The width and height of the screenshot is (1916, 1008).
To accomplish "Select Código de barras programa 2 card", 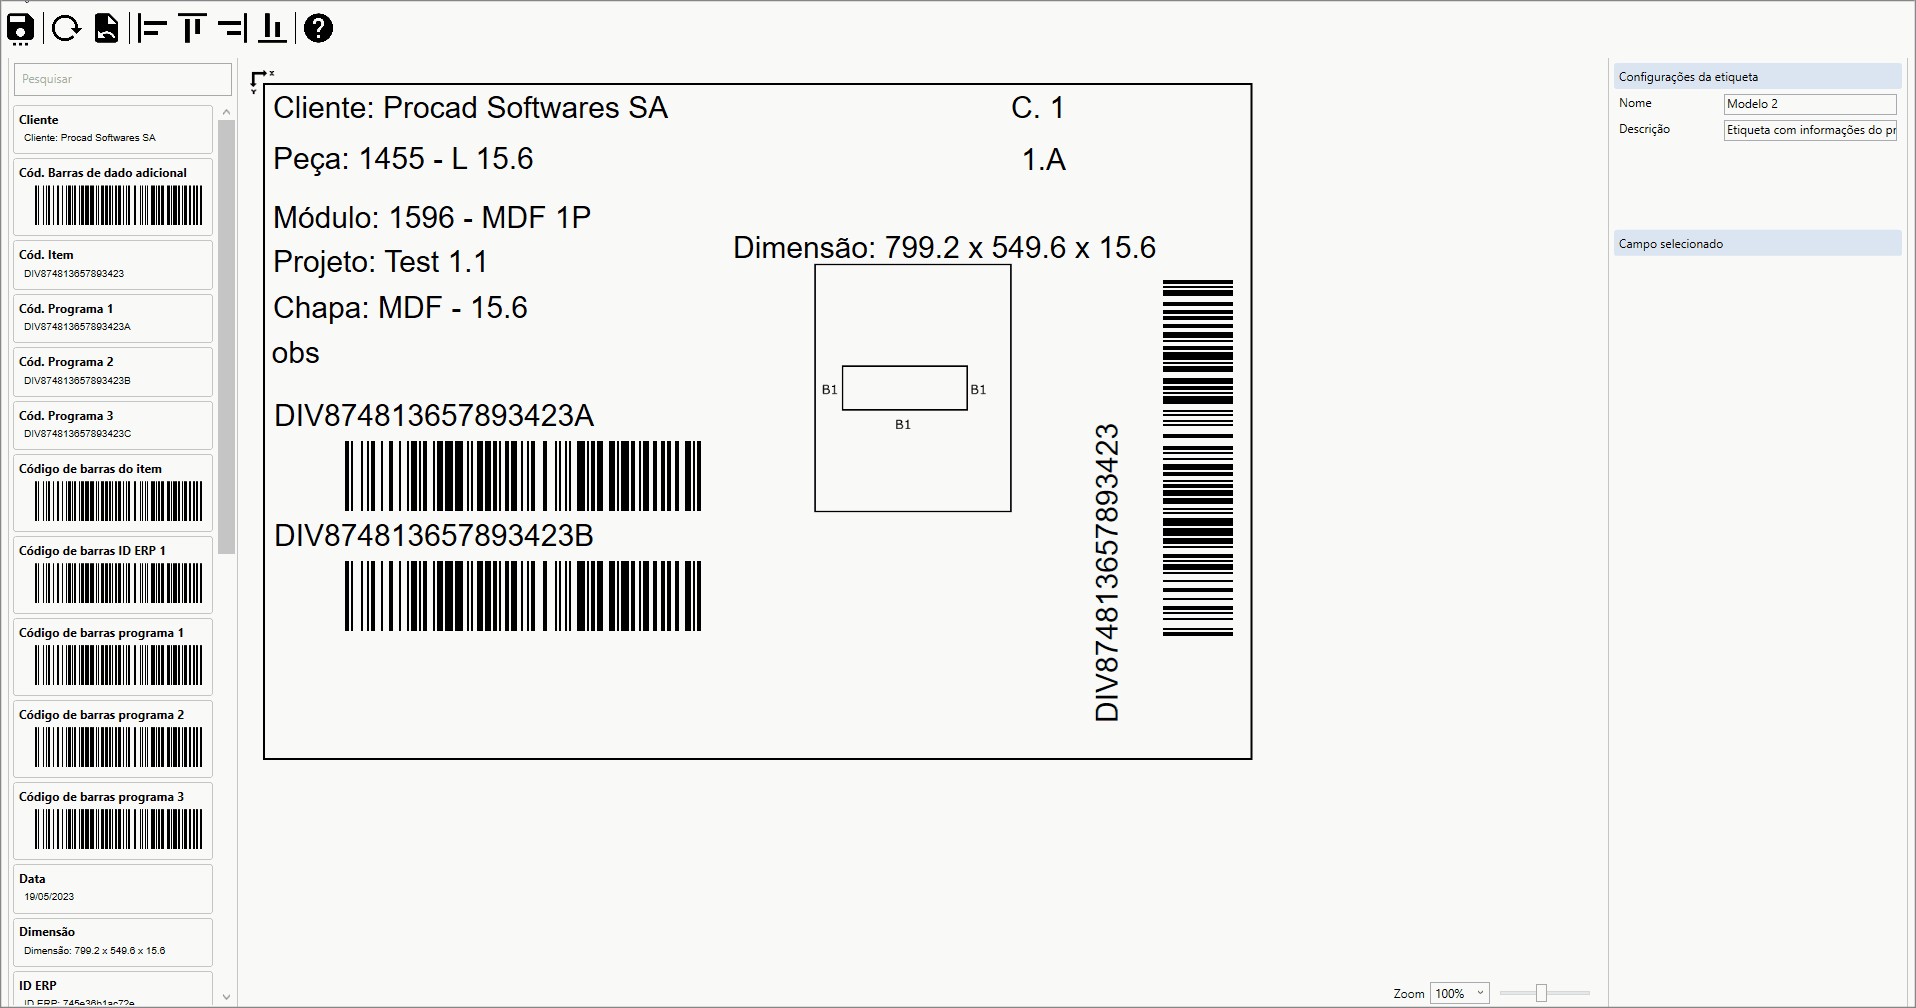I will pos(113,739).
